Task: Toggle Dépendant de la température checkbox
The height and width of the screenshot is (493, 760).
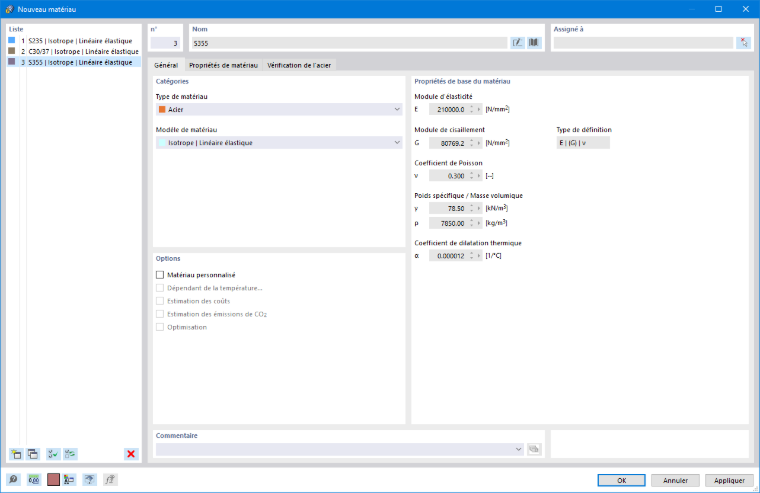Action: (160, 288)
